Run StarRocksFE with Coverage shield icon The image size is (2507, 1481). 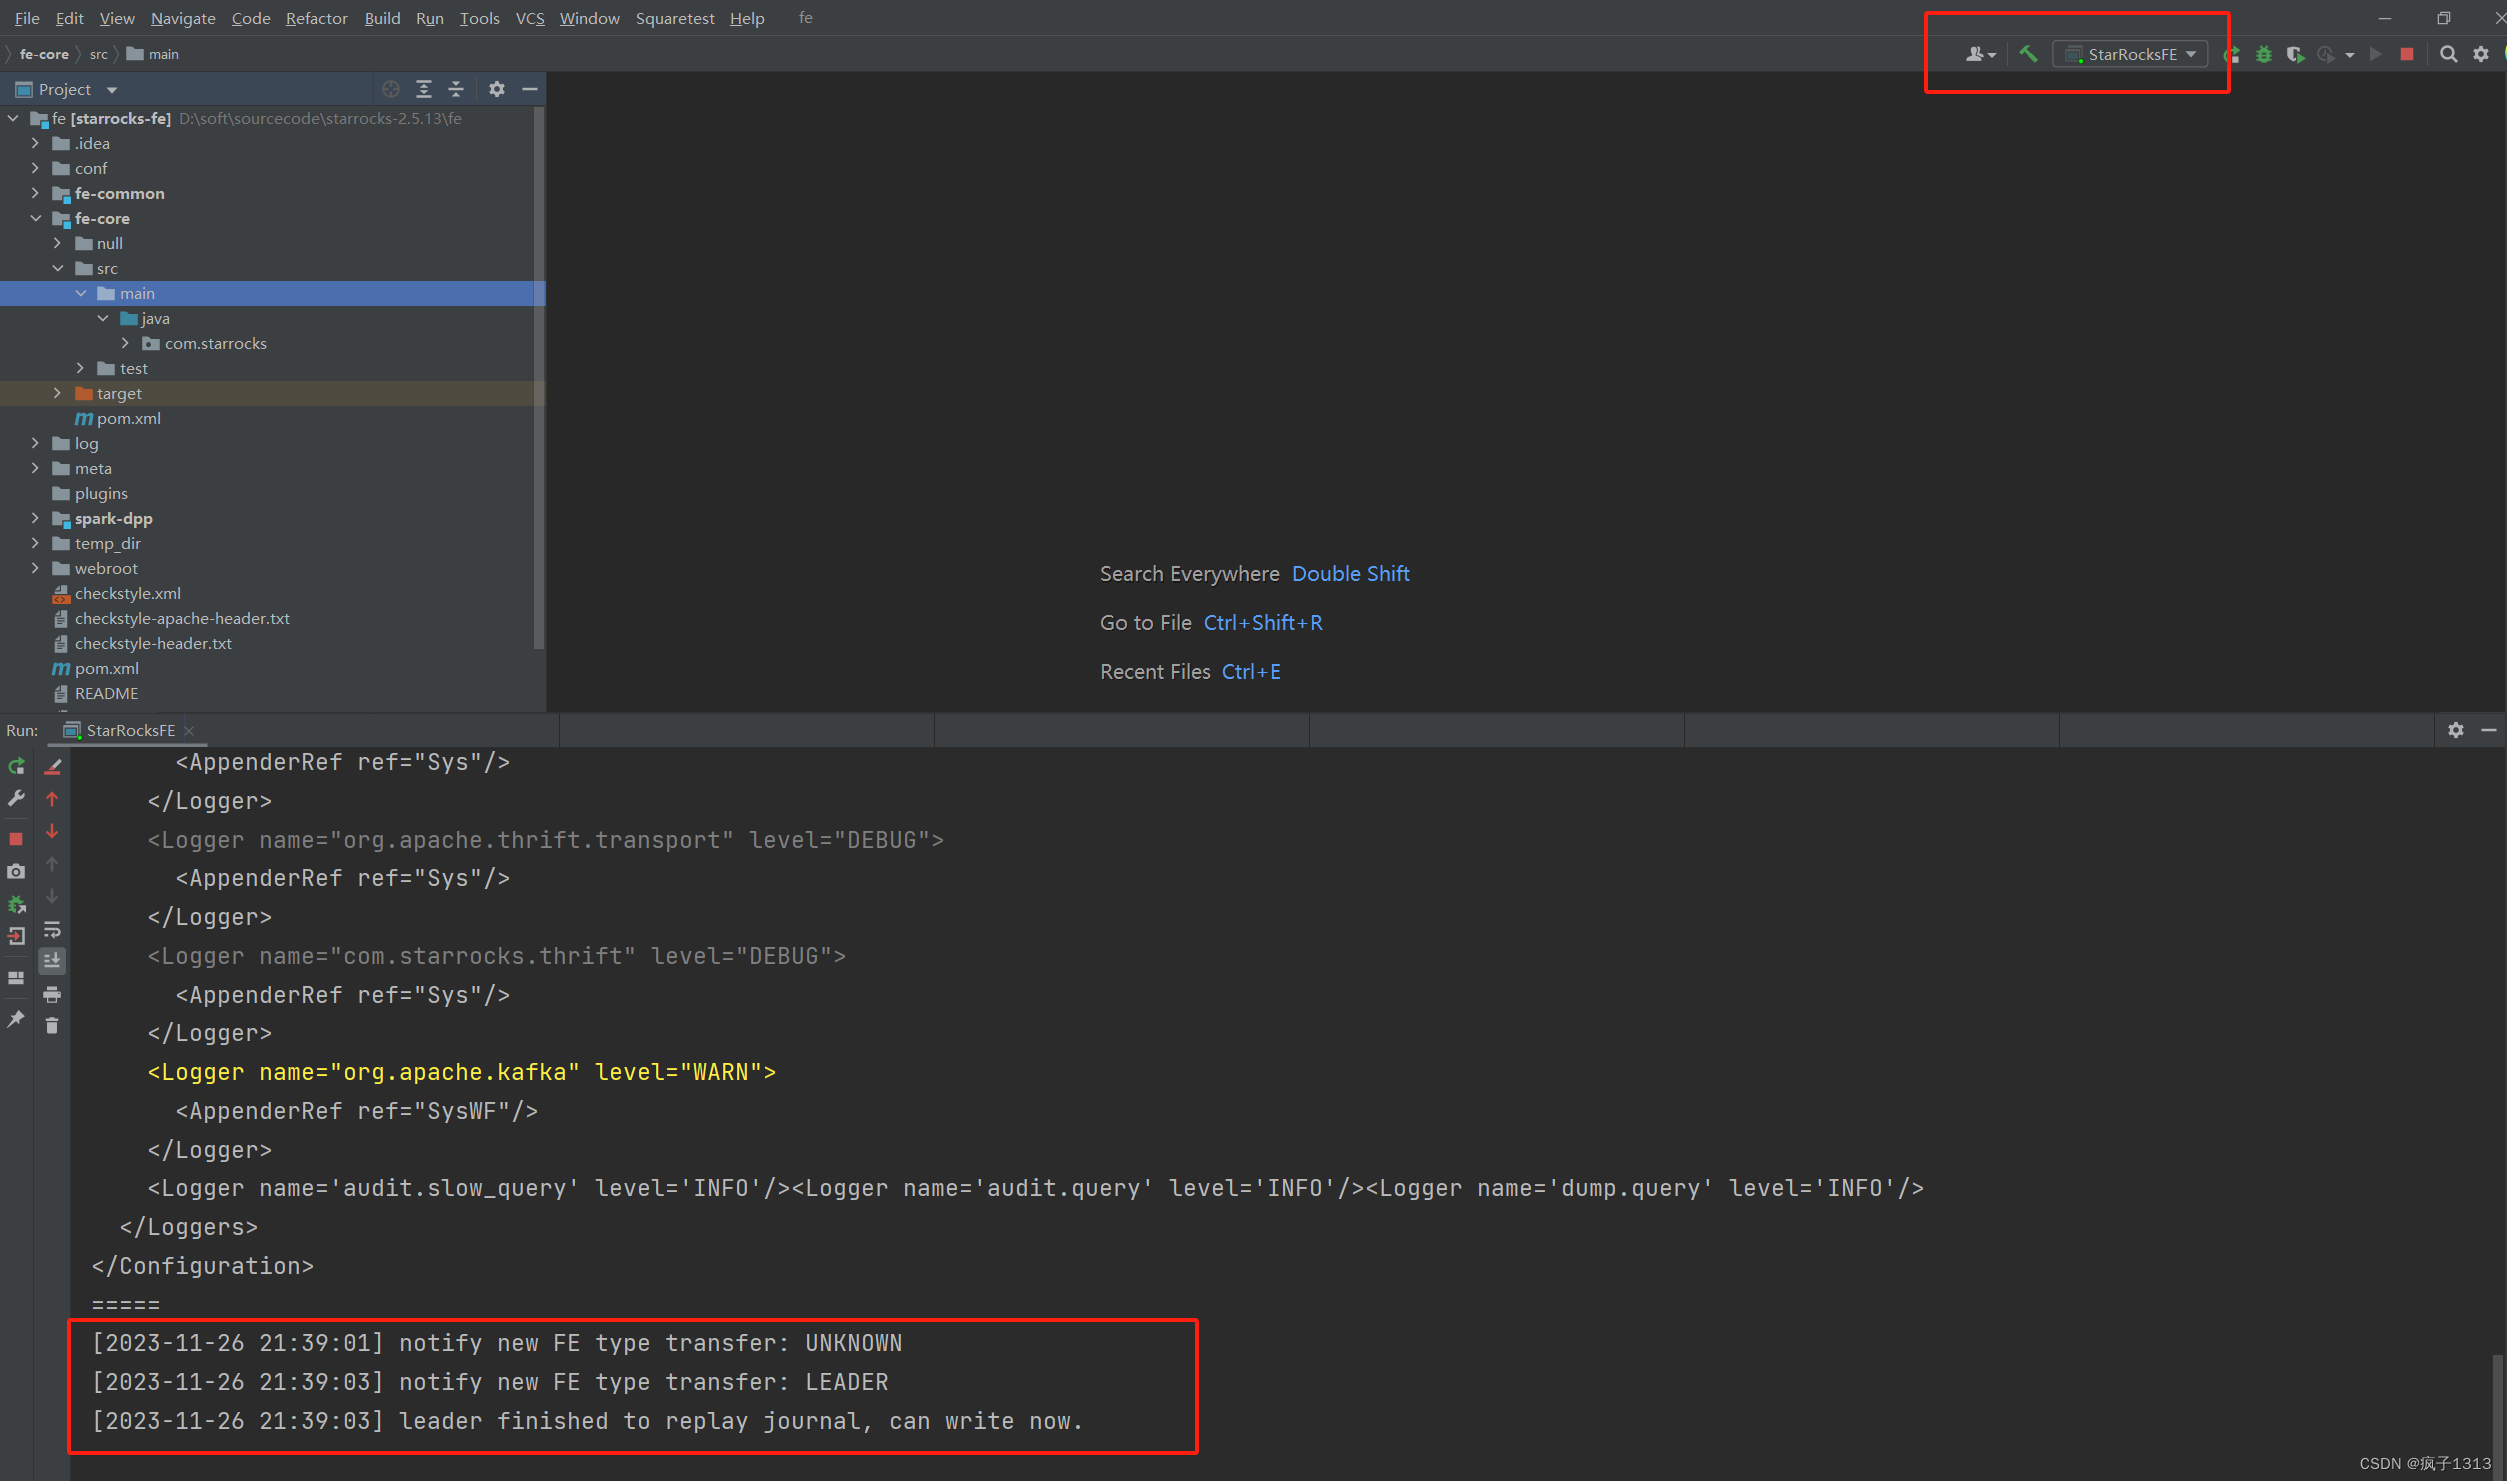tap(2295, 54)
